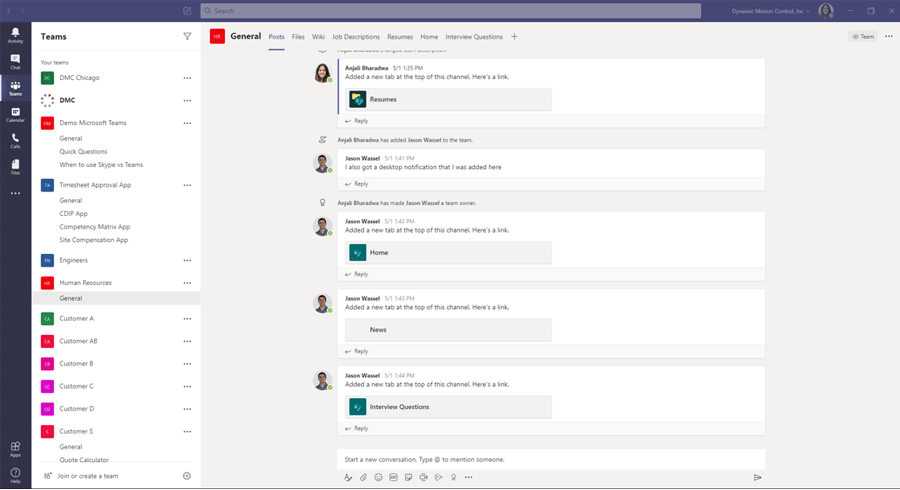Click the Stream icon in compose bar

click(x=439, y=477)
